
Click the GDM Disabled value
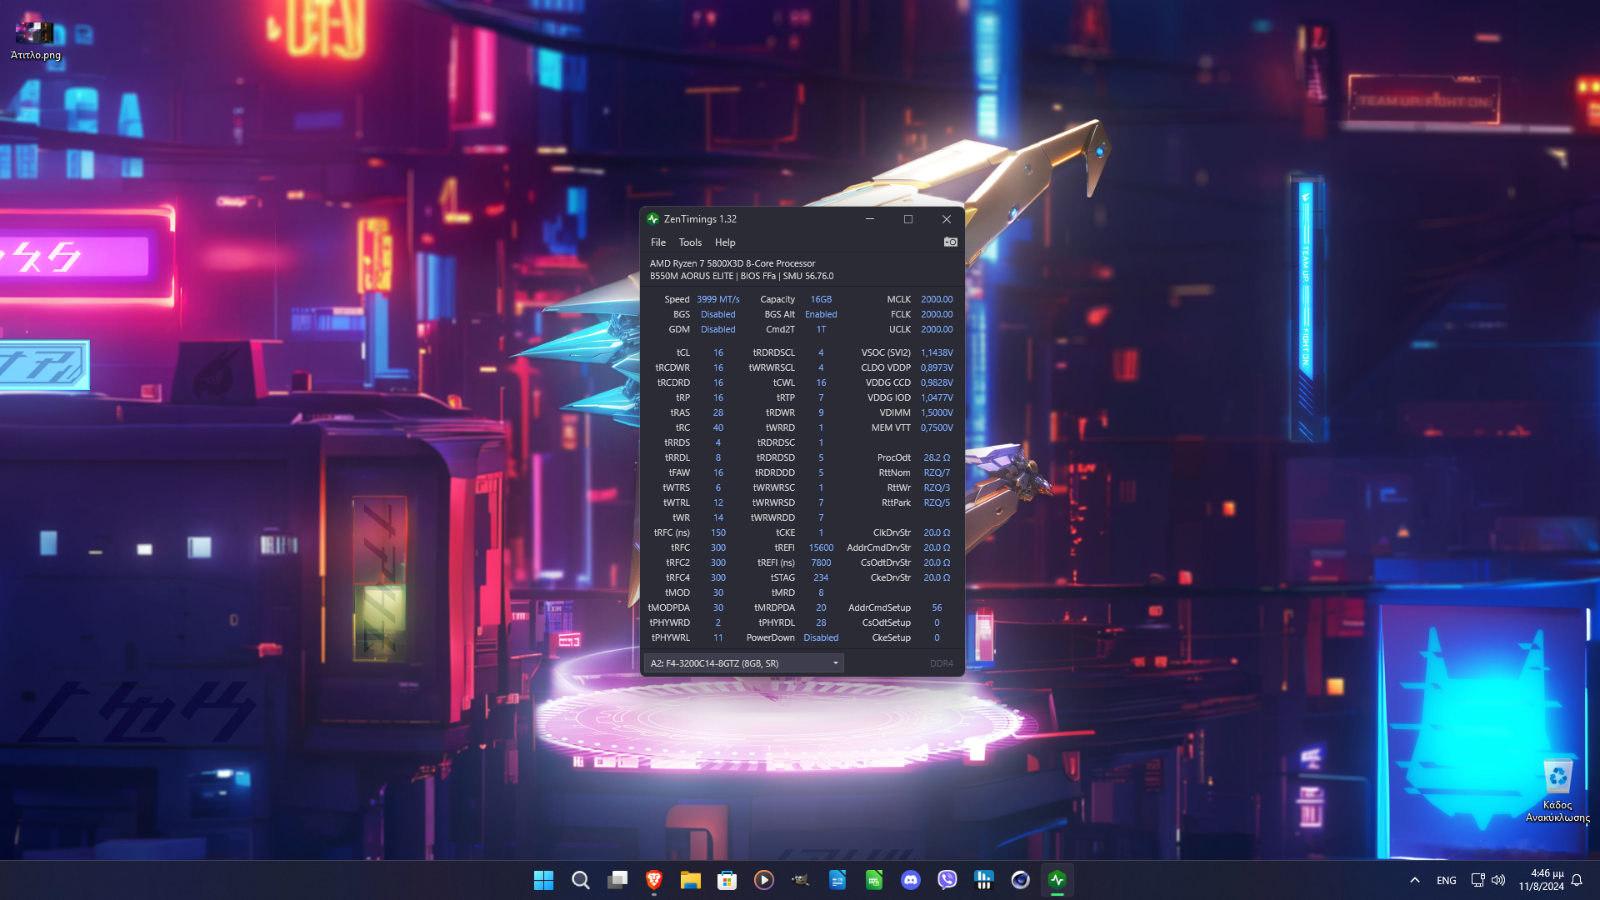click(x=718, y=329)
